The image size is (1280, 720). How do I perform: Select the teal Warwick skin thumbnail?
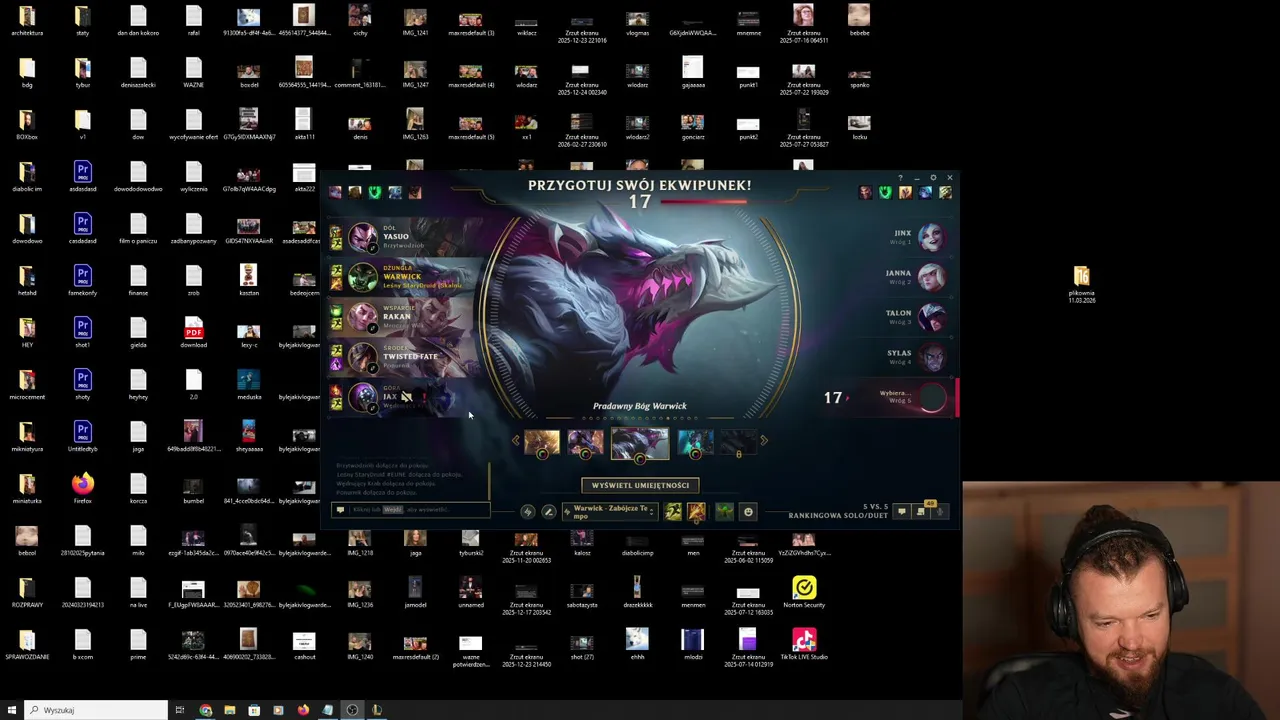pyautogui.click(x=695, y=442)
